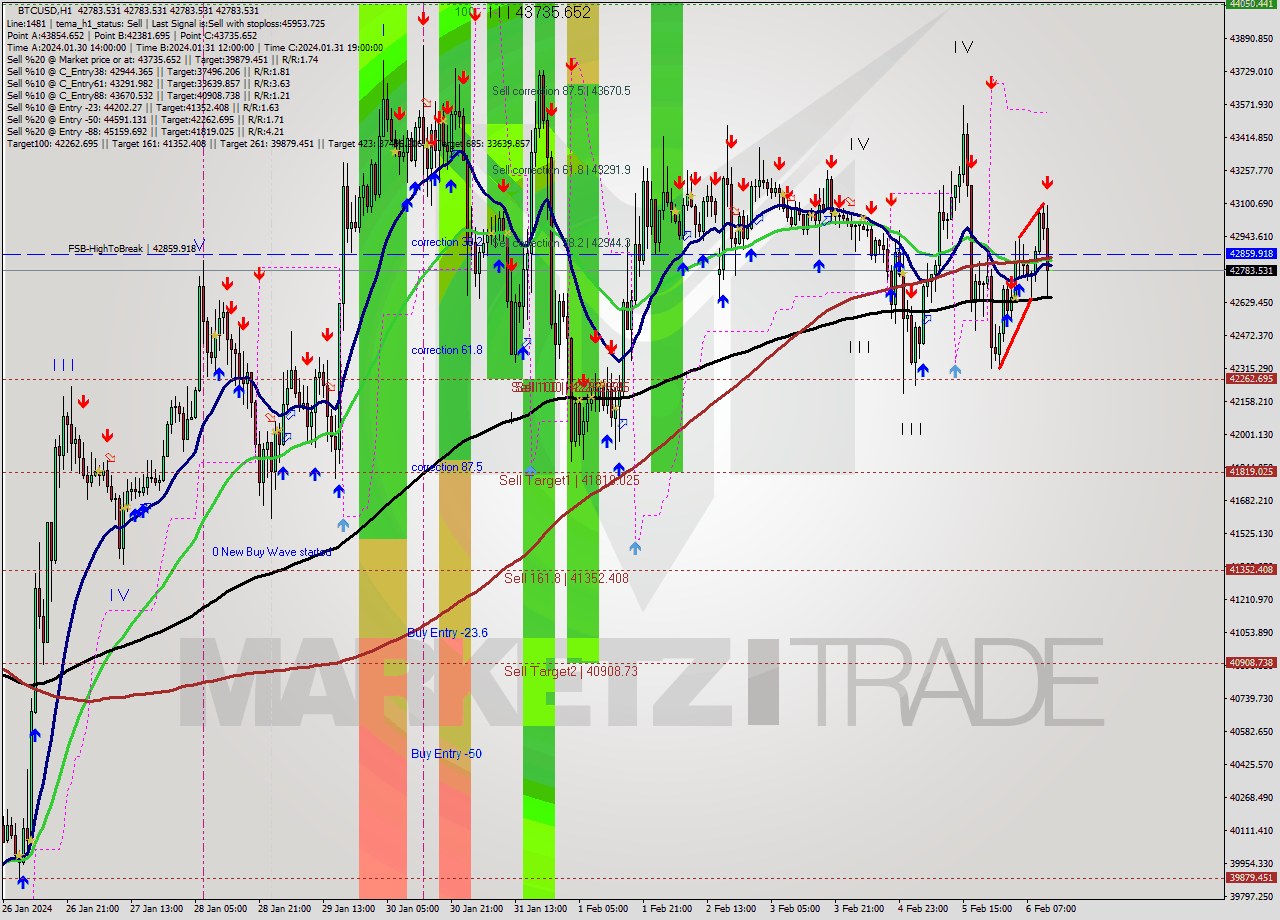1280x920 pixels.
Task: Click the red 42262.695 price tag
Action: [x=1251, y=378]
